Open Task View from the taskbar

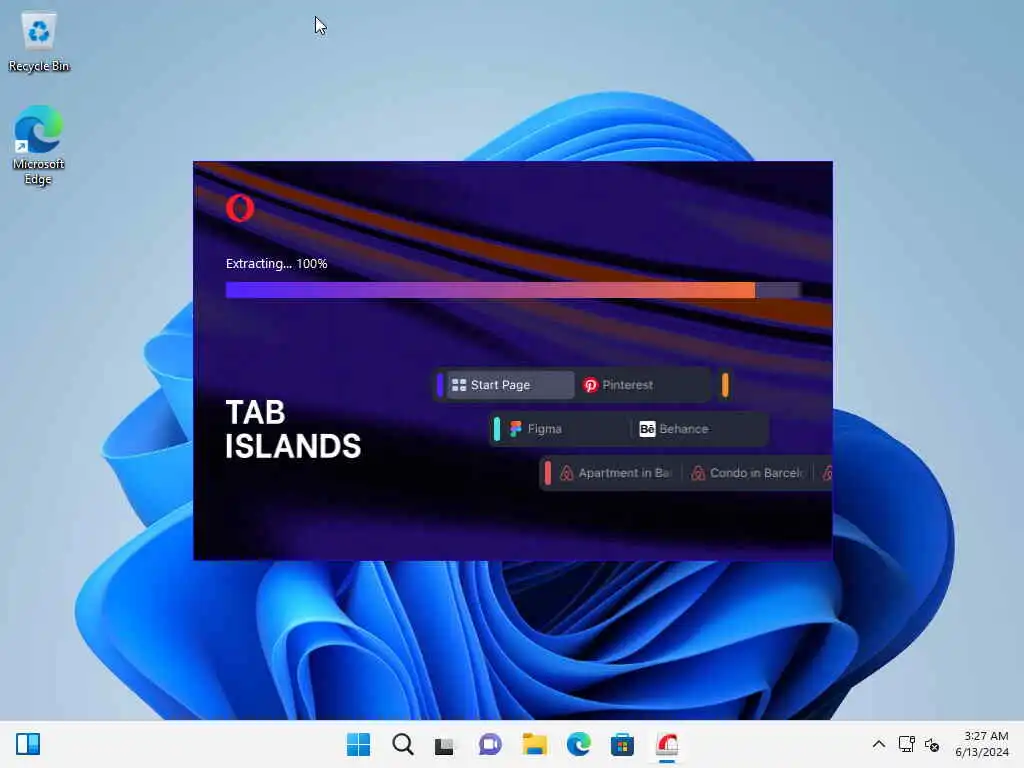pyautogui.click(x=445, y=744)
